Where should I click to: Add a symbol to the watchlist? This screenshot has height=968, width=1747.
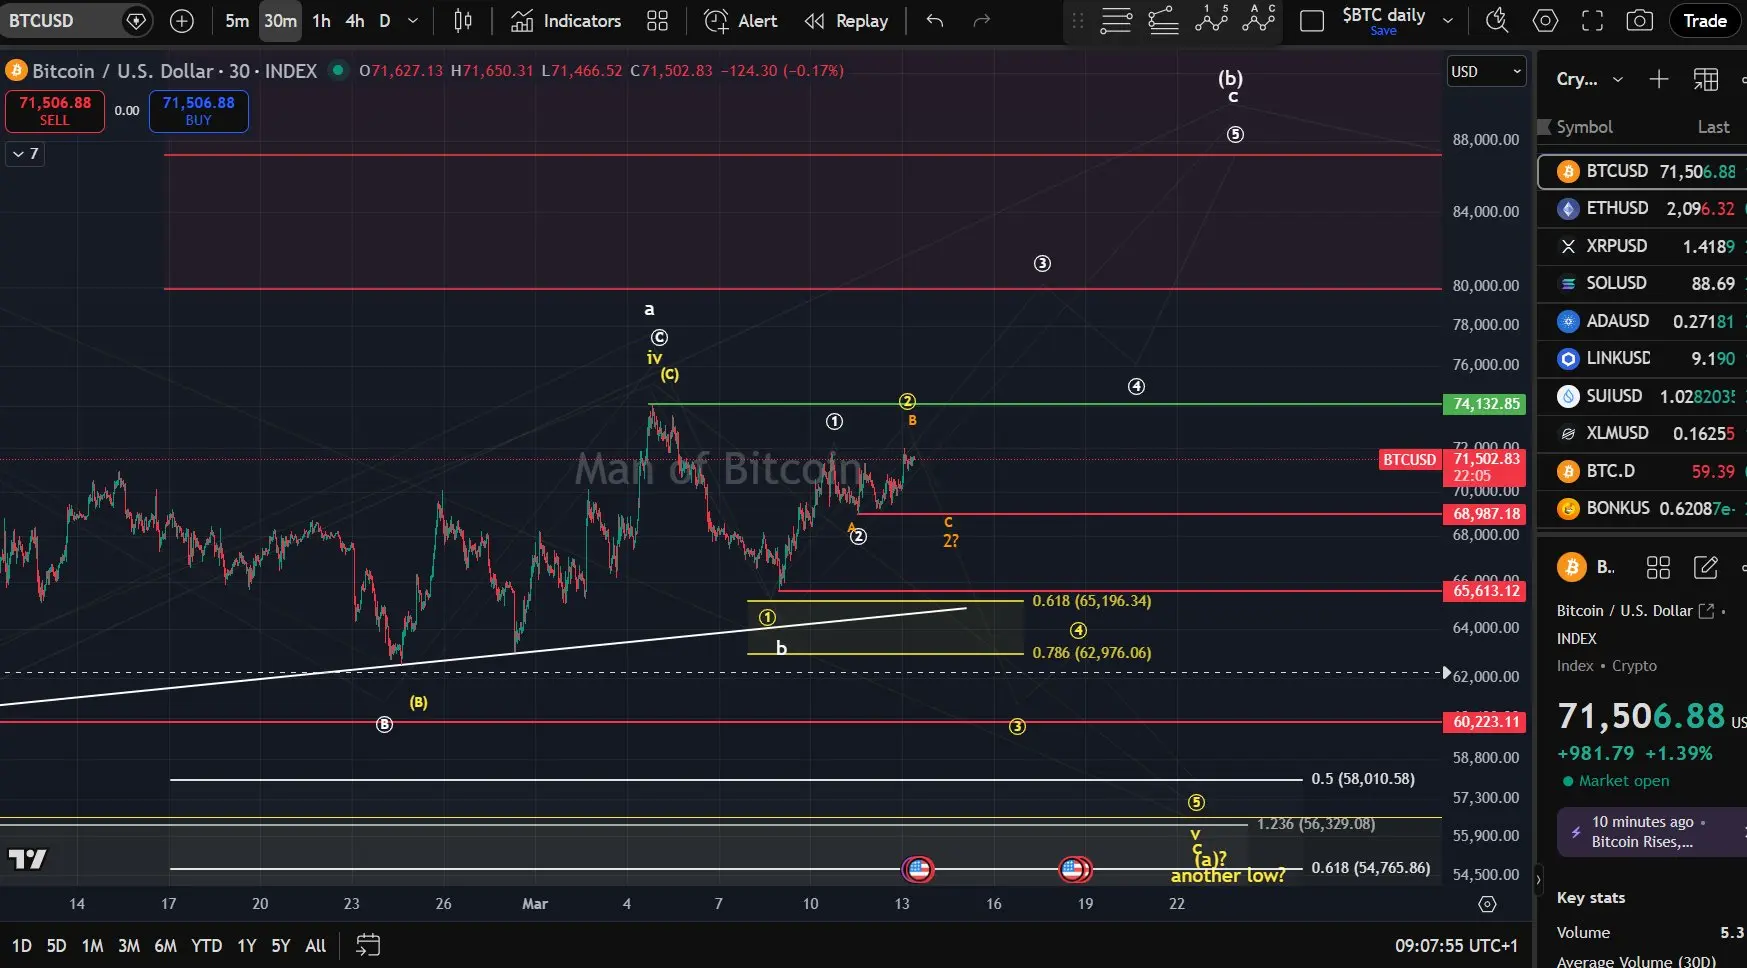[1659, 79]
